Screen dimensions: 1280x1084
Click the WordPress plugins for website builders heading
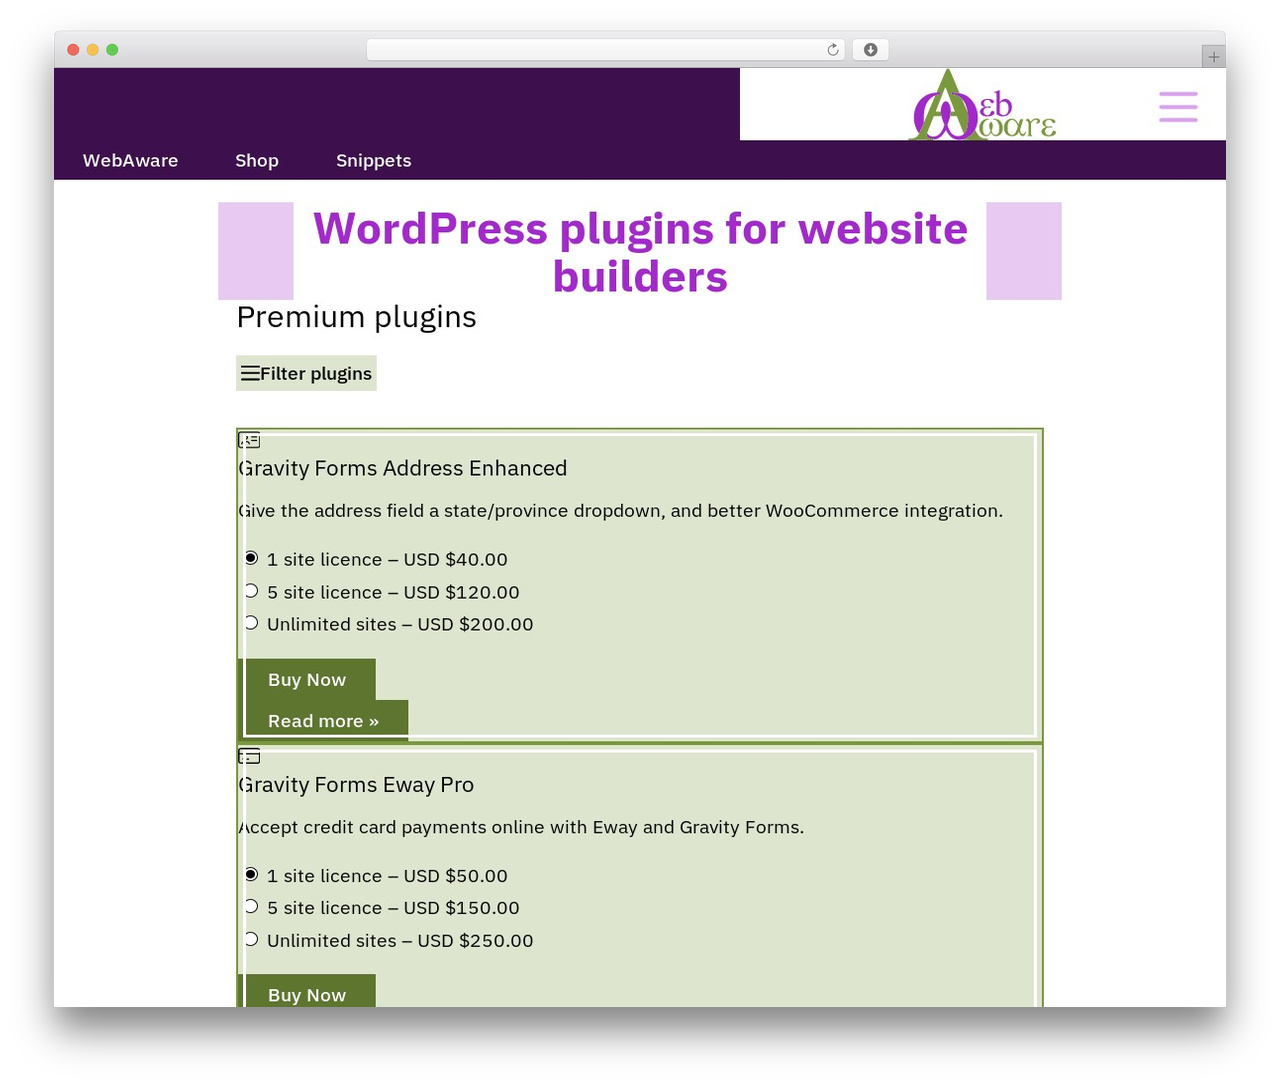tap(640, 252)
